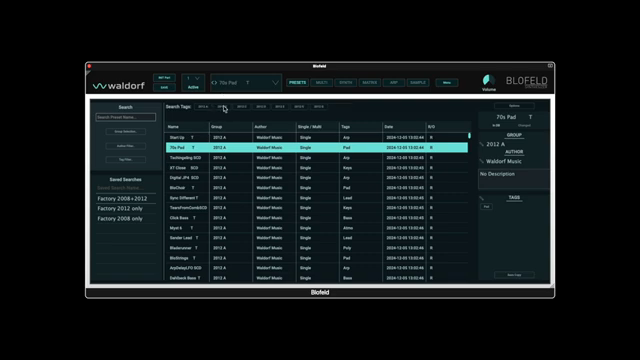This screenshot has width=640, height=360.
Task: Sort by the Name column header
Action: [x=187, y=127]
